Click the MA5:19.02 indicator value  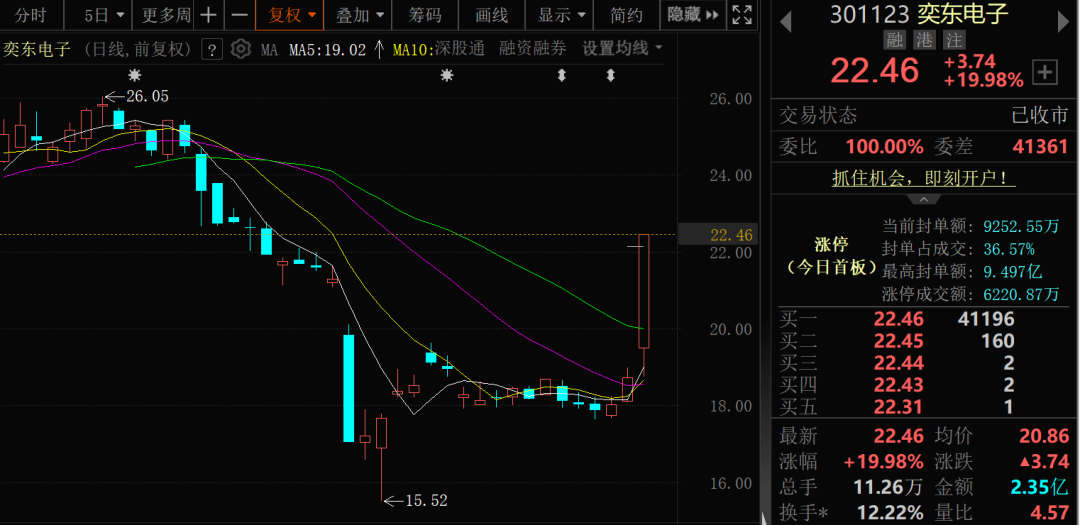[x=327, y=49]
